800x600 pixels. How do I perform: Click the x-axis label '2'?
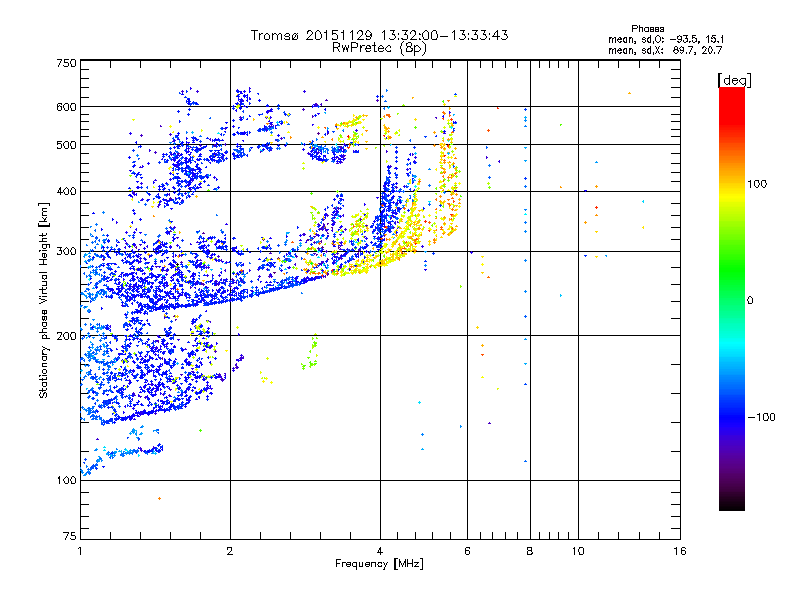pyautogui.click(x=230, y=551)
